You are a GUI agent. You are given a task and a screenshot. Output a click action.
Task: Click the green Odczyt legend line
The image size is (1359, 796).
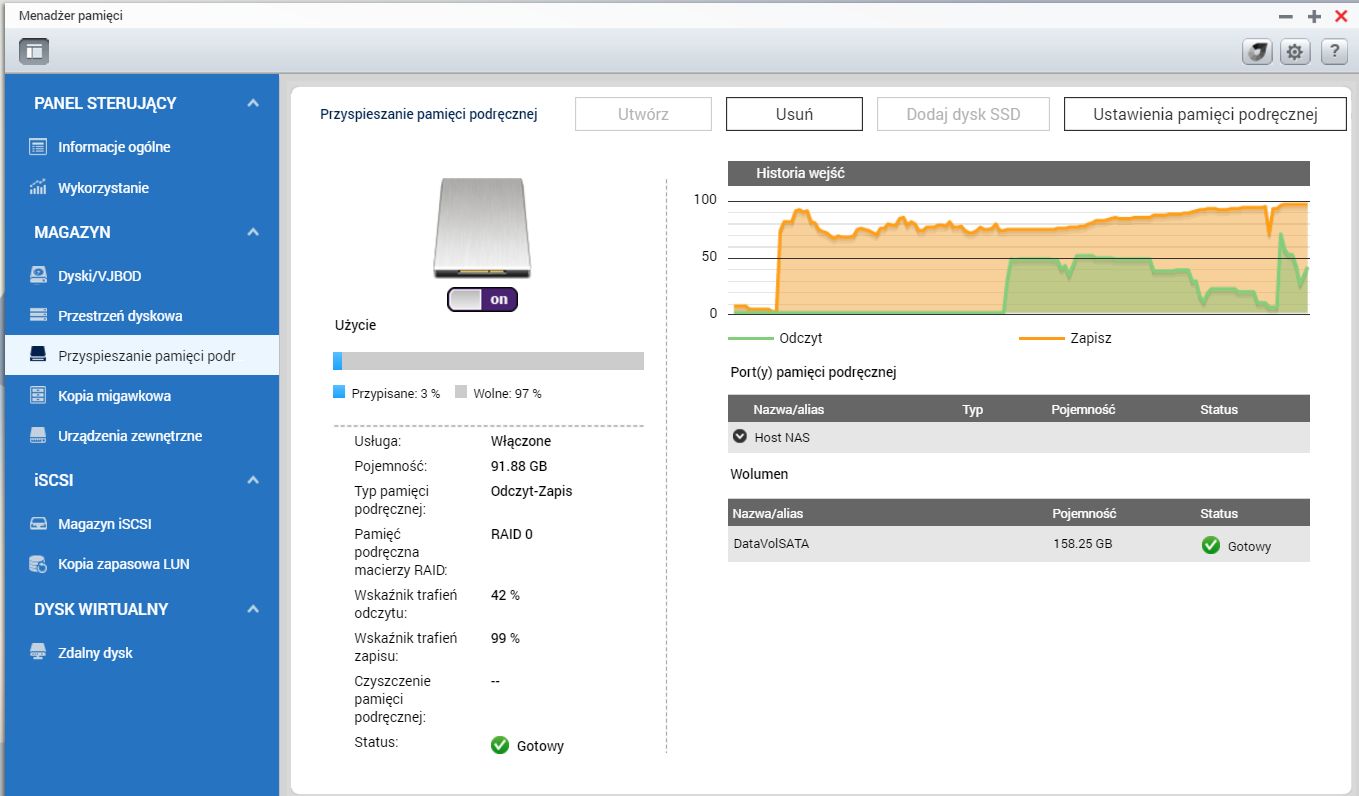pos(751,338)
